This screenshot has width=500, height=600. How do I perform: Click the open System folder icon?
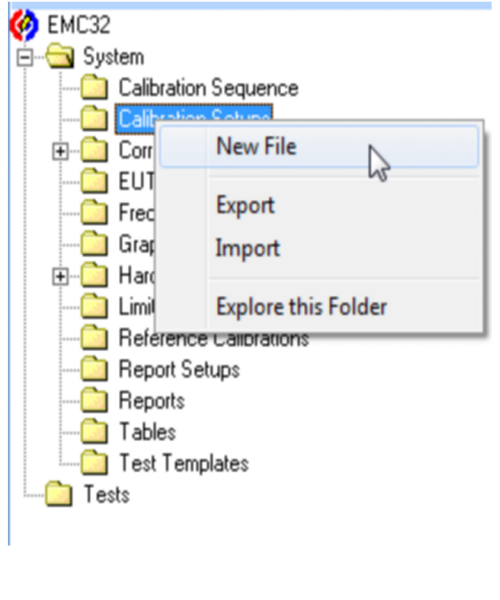(59, 56)
